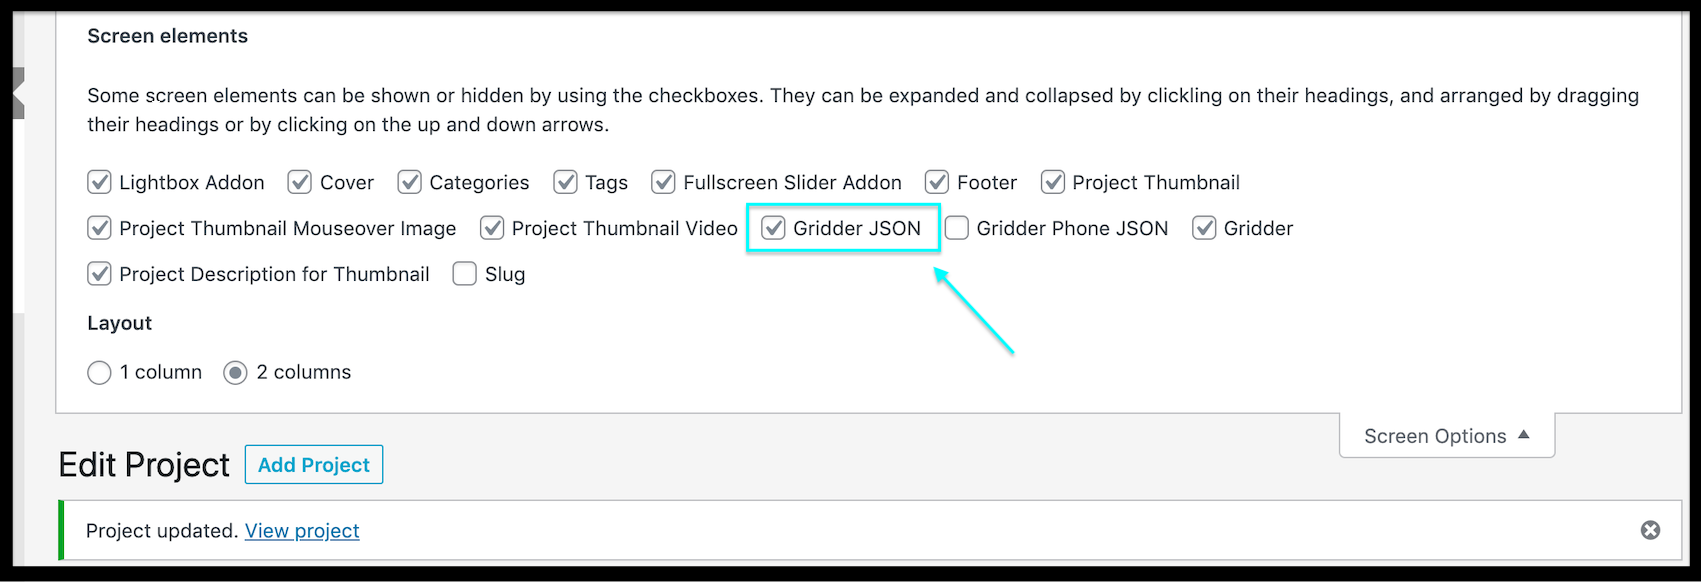
Task: Toggle the Categories checkbox
Action: coord(409,182)
